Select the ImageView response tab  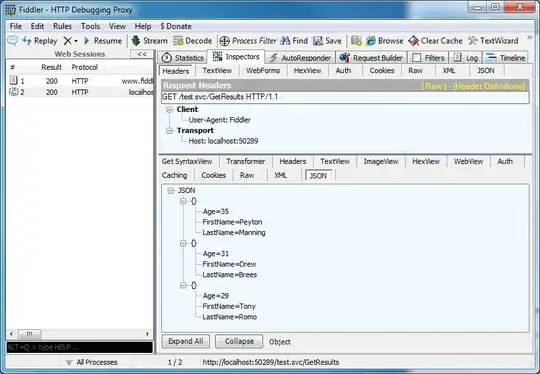click(381, 162)
